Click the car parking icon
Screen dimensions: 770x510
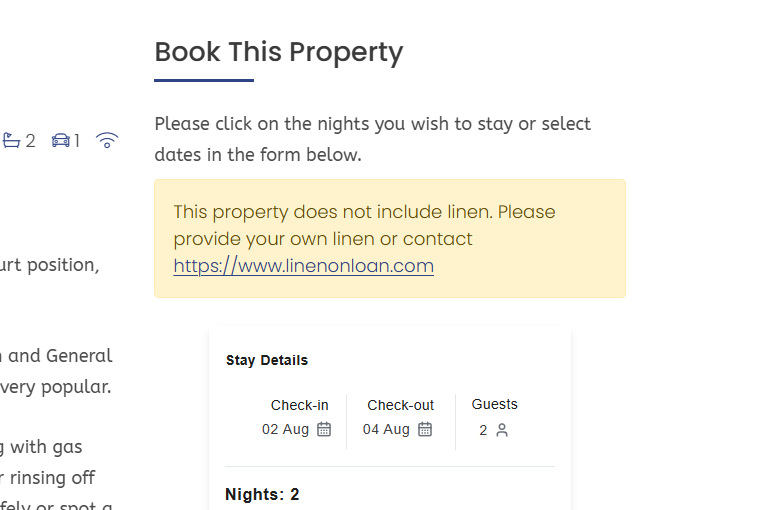(x=61, y=141)
